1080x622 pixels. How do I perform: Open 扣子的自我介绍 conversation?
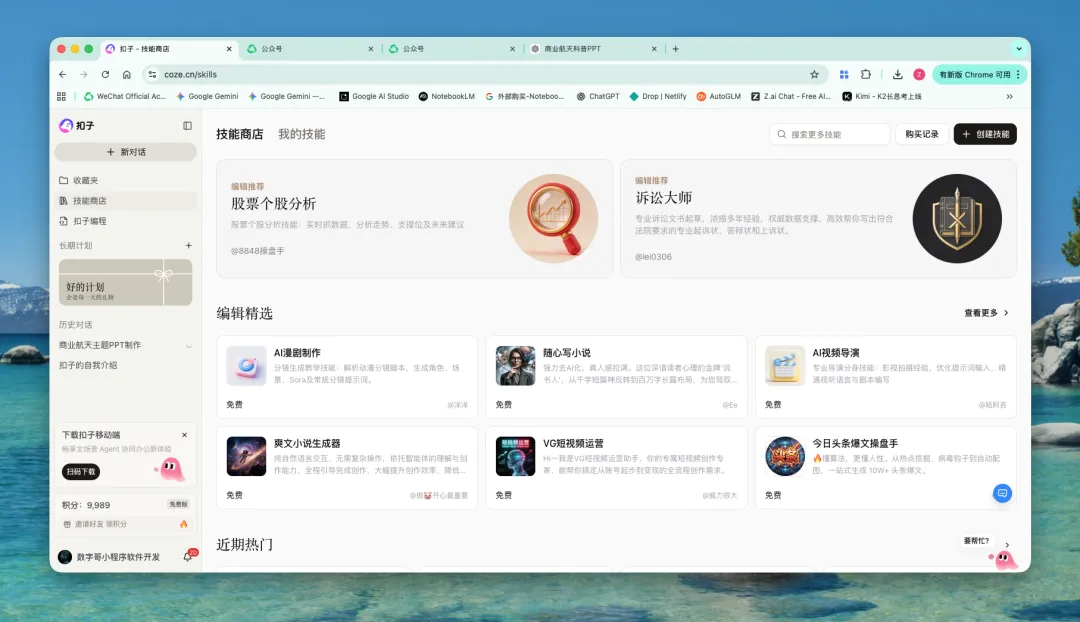[x=88, y=365]
